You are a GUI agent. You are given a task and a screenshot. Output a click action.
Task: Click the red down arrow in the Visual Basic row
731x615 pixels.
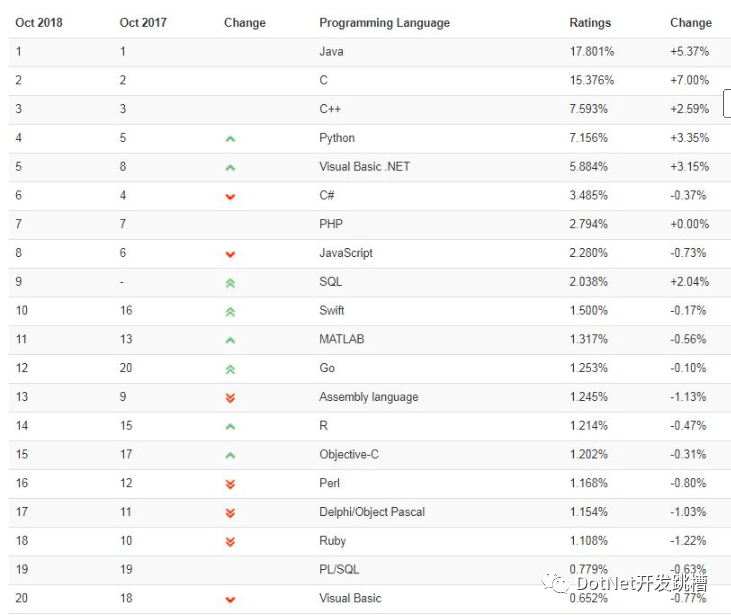pyautogui.click(x=230, y=600)
